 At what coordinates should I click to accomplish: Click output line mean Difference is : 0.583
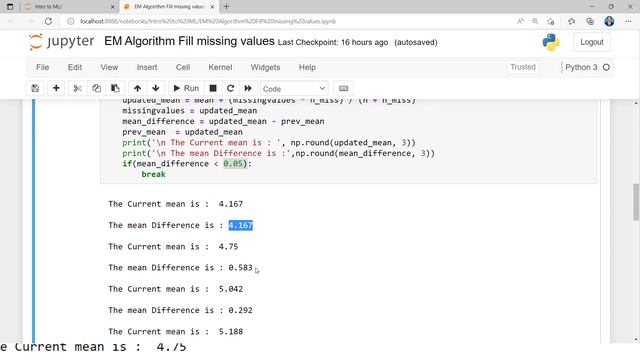[x=180, y=268]
